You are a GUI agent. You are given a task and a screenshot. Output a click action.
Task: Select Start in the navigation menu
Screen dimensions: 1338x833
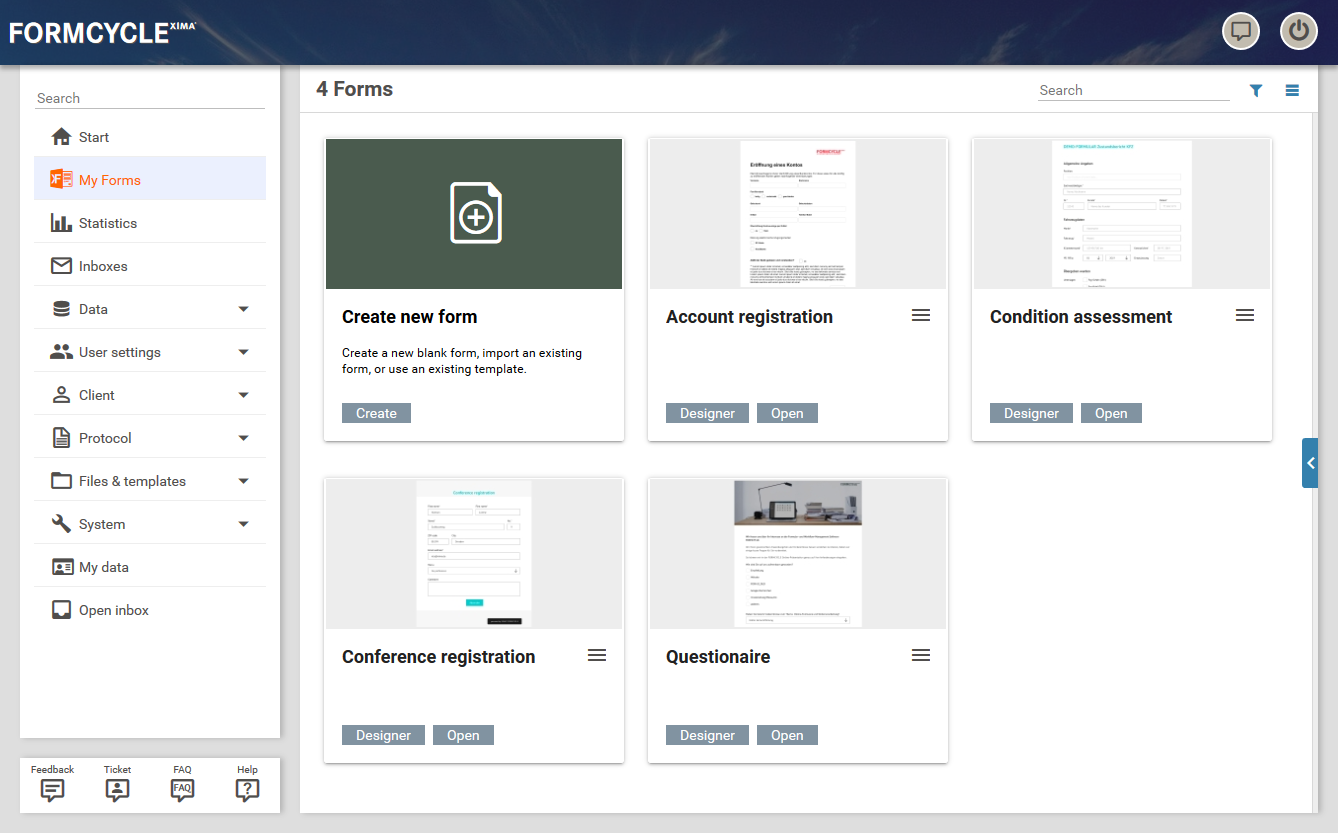(x=150, y=137)
